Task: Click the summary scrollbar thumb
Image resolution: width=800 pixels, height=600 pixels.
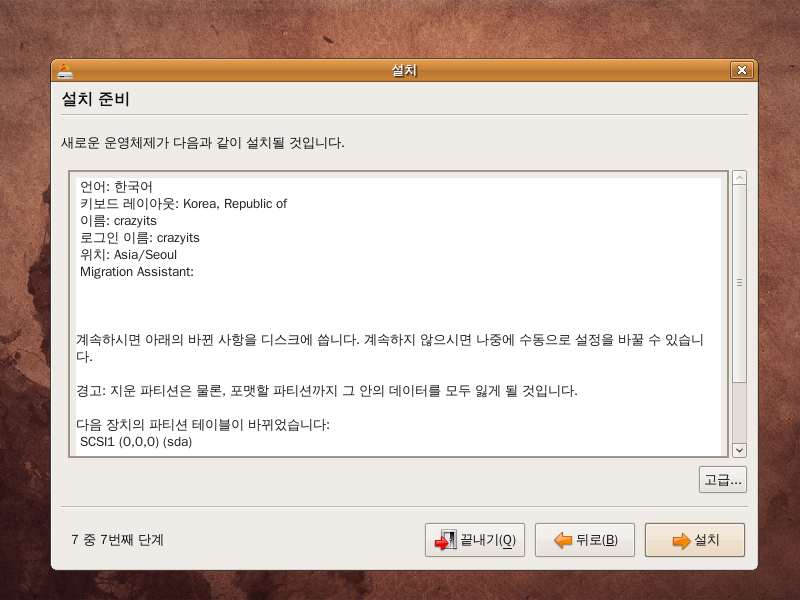Action: tap(739, 283)
